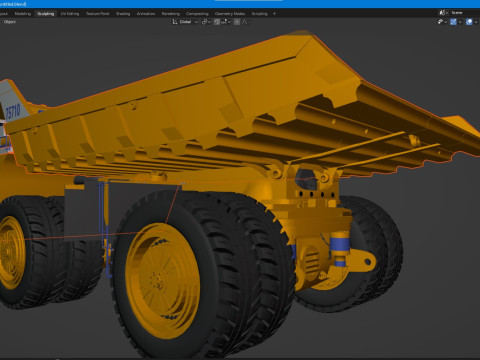Open proportional editing falloff curve icon

click(245, 22)
